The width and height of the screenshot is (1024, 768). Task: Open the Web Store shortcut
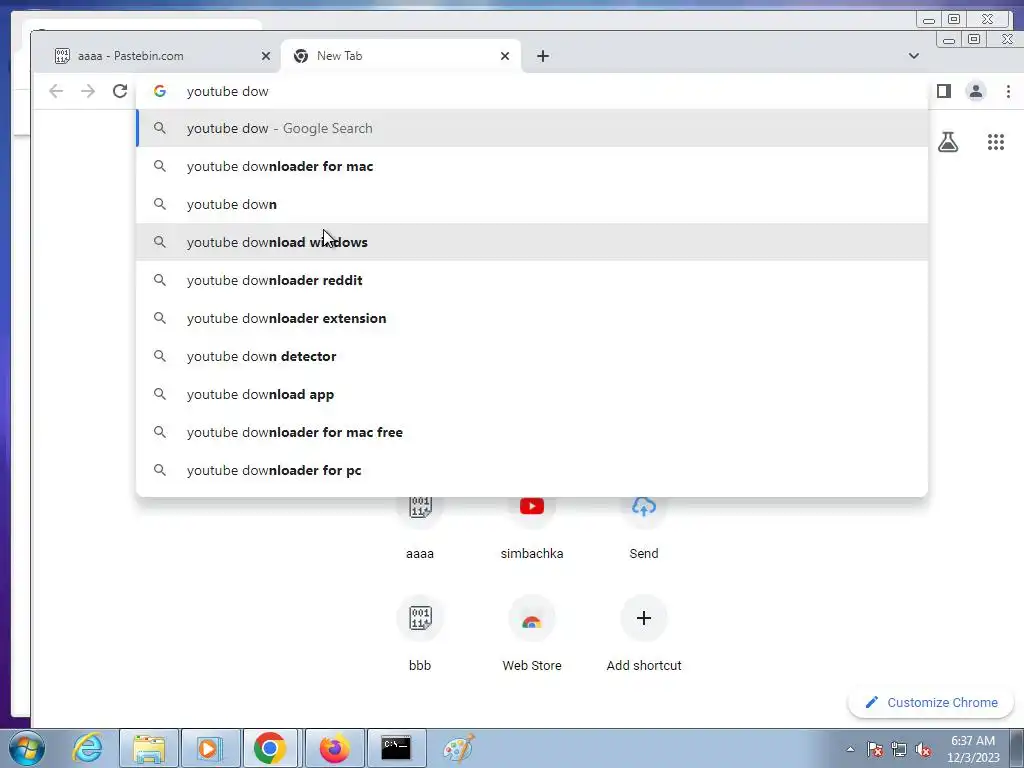[x=532, y=632]
